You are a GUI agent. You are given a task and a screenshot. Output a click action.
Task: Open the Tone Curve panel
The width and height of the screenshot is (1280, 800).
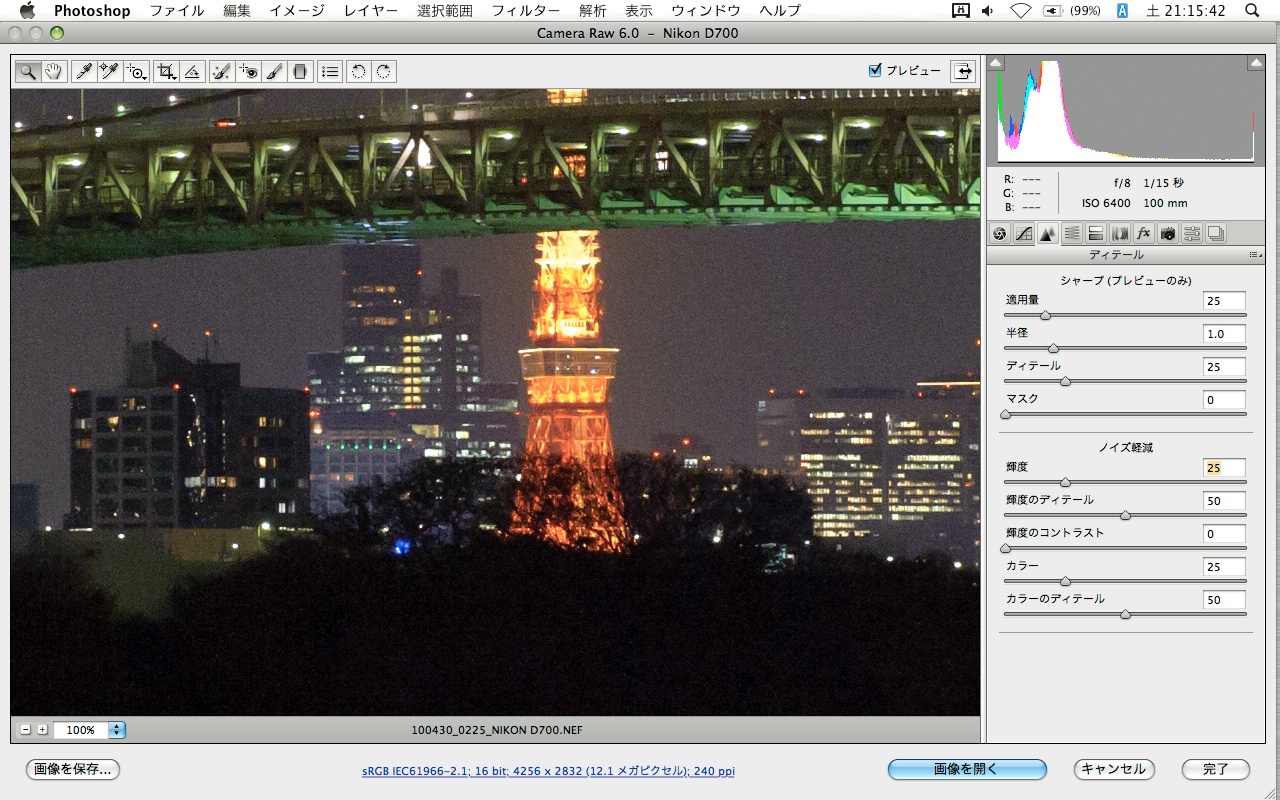pyautogui.click(x=1022, y=233)
